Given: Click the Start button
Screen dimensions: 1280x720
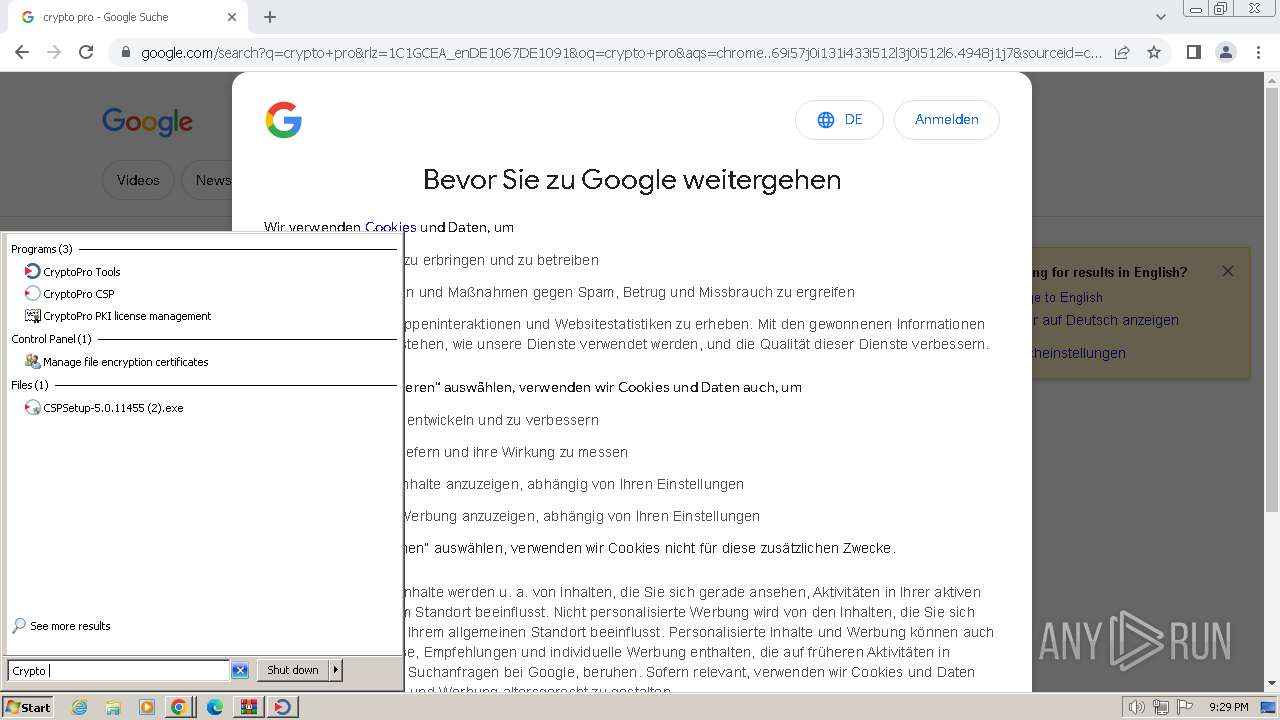Looking at the screenshot, I should 28,707.
